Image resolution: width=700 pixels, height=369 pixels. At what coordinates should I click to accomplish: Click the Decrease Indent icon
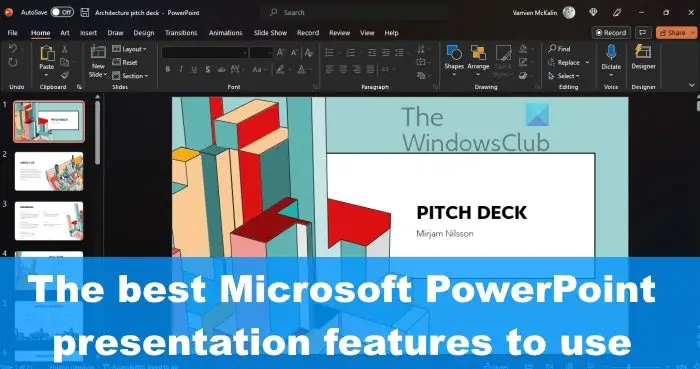tap(372, 53)
